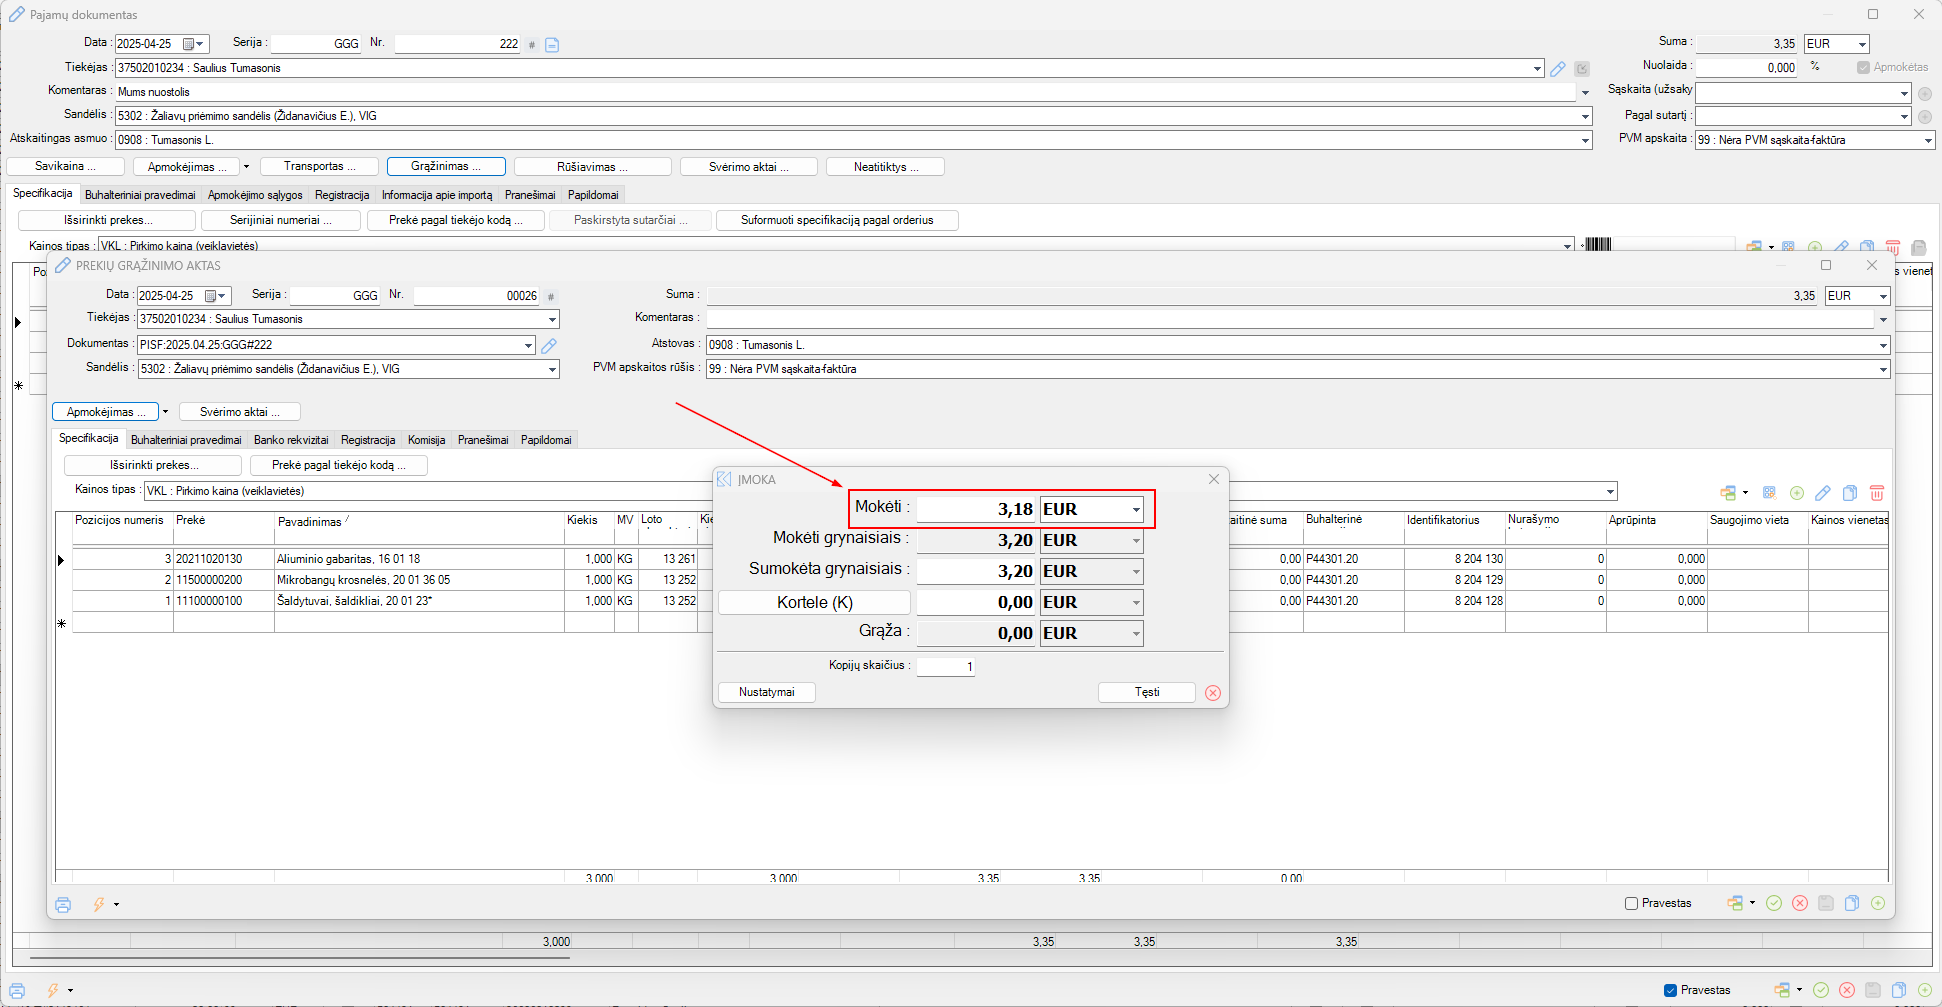
Task: Click the barcode icon in the main window
Action: click(x=1597, y=245)
